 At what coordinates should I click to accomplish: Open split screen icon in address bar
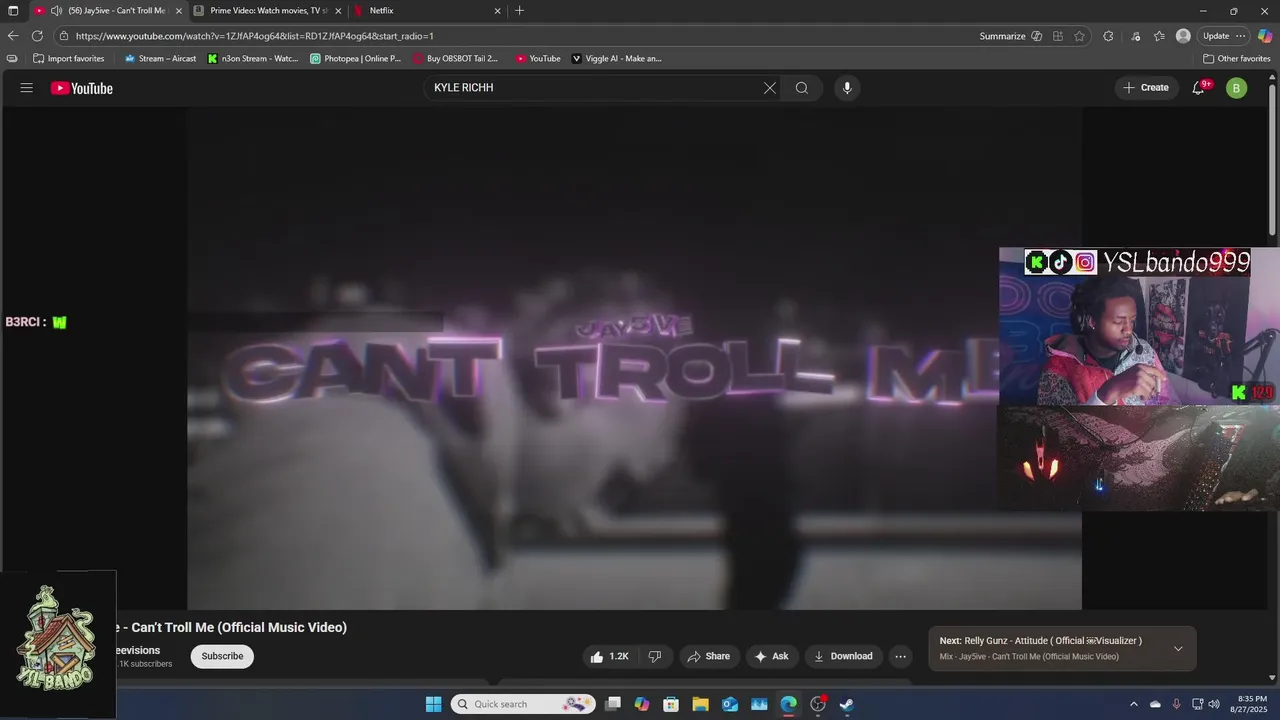point(1058,36)
